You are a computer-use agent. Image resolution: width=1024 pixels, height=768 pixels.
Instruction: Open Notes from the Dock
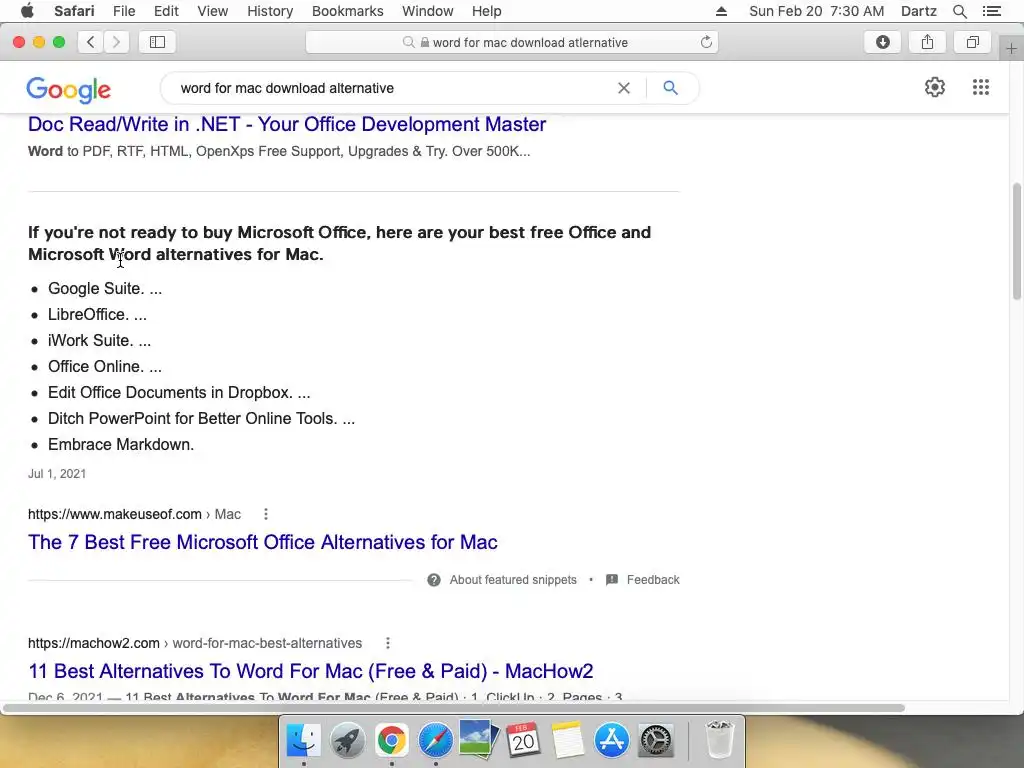coord(568,741)
